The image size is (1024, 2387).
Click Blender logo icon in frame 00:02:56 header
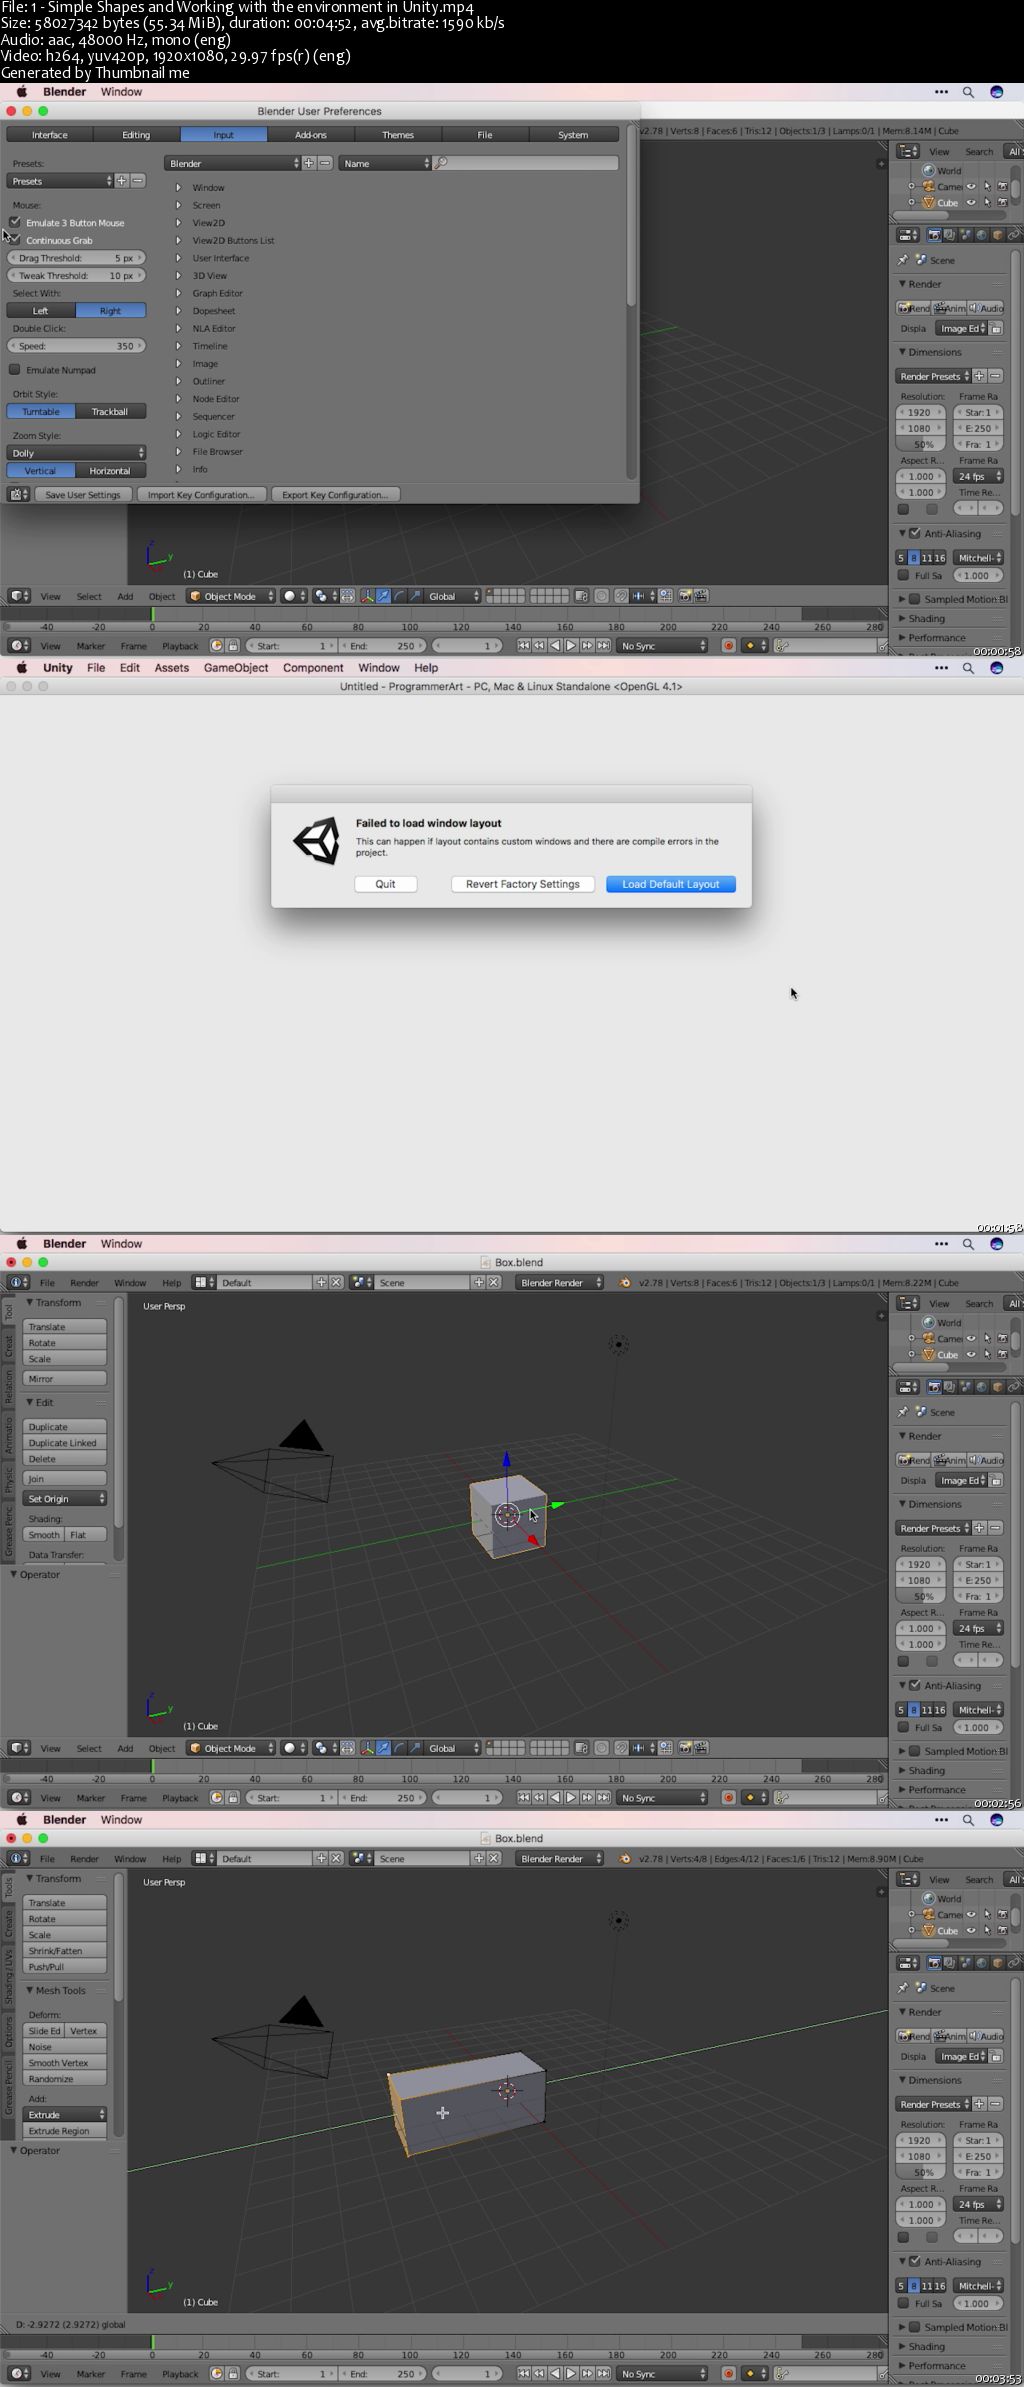pos(625,1282)
